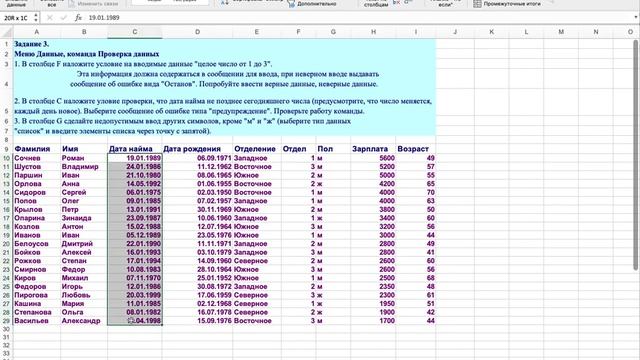Click the salary cell 2350
The image size is (640, 360).
tap(373, 287)
